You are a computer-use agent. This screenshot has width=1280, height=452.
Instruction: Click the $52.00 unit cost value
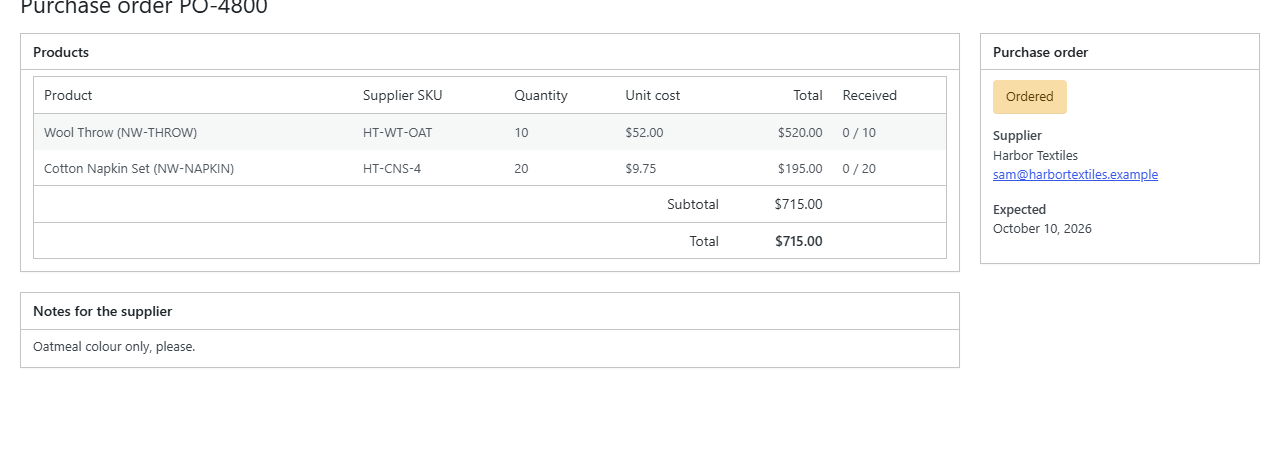(644, 132)
